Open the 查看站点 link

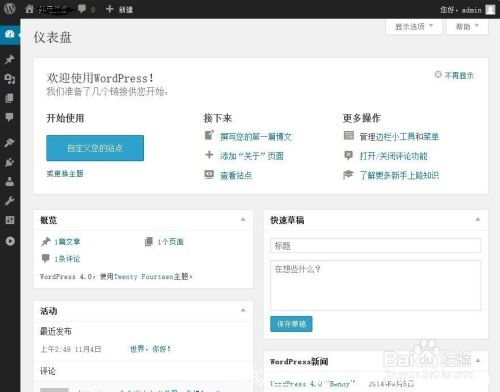(x=236, y=175)
